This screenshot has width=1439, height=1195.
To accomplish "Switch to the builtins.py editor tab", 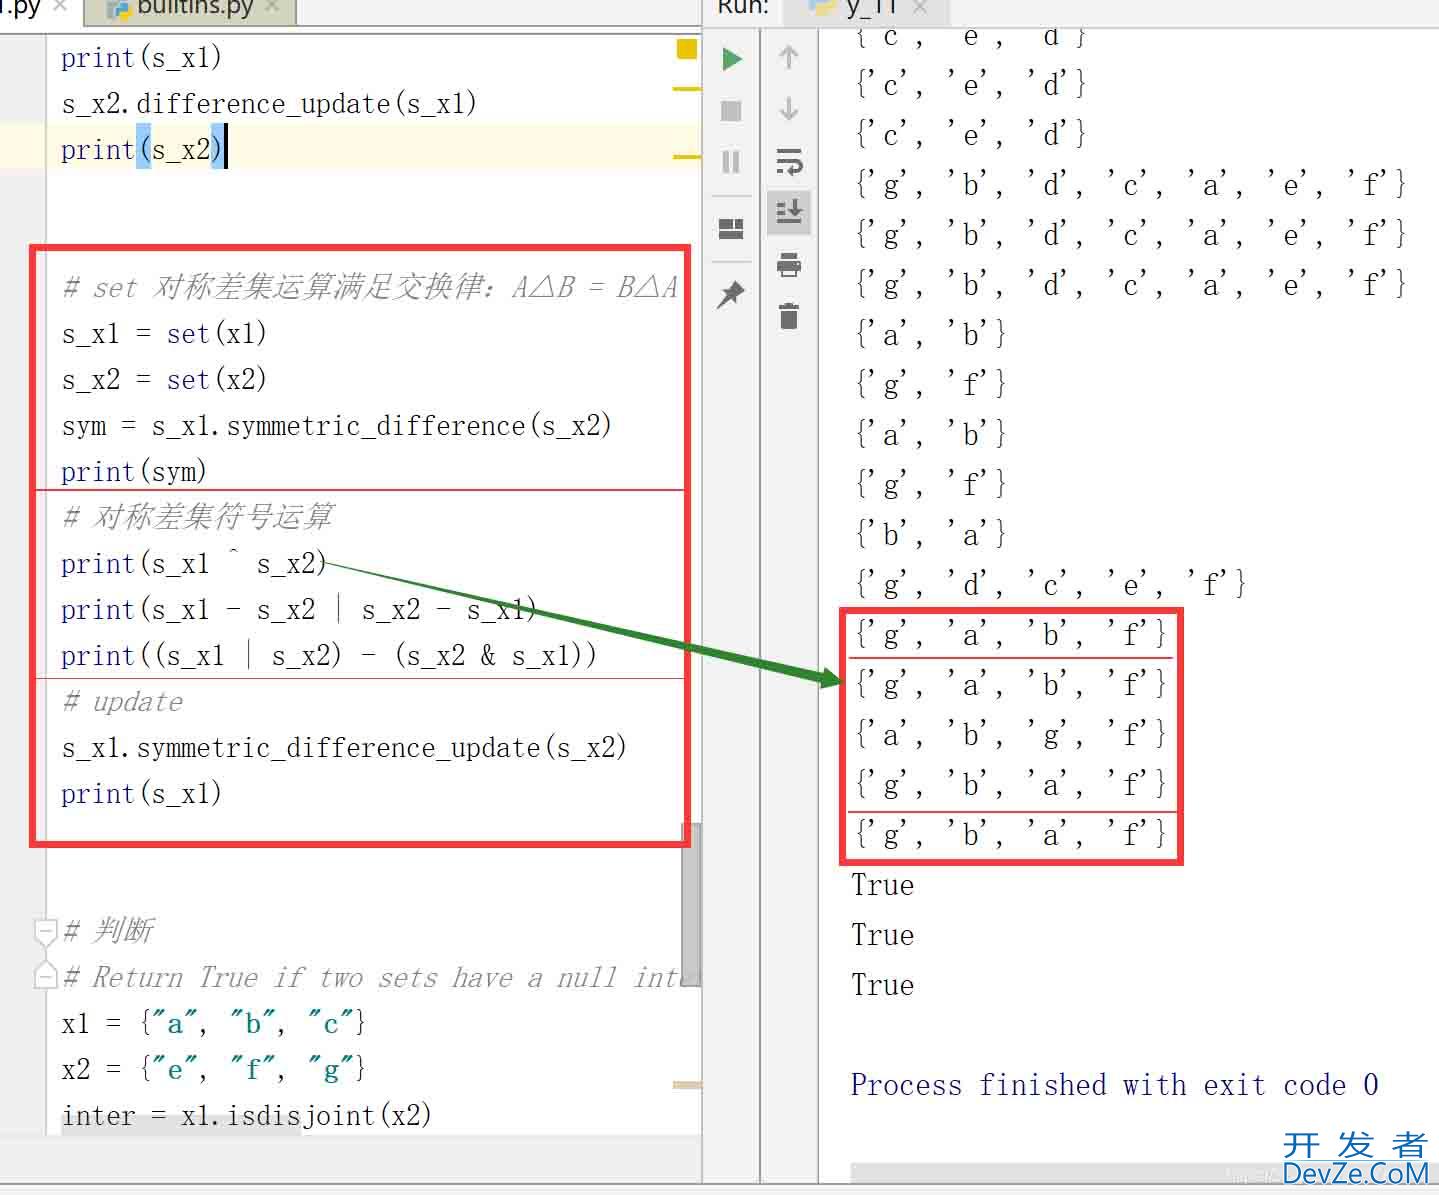I will (190, 9).
